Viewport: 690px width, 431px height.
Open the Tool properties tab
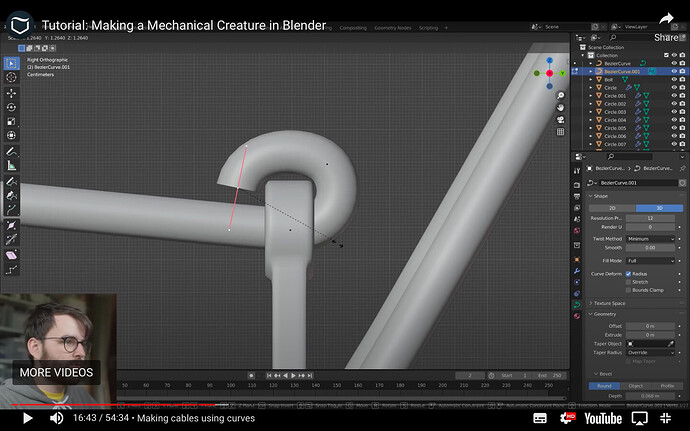pos(577,171)
